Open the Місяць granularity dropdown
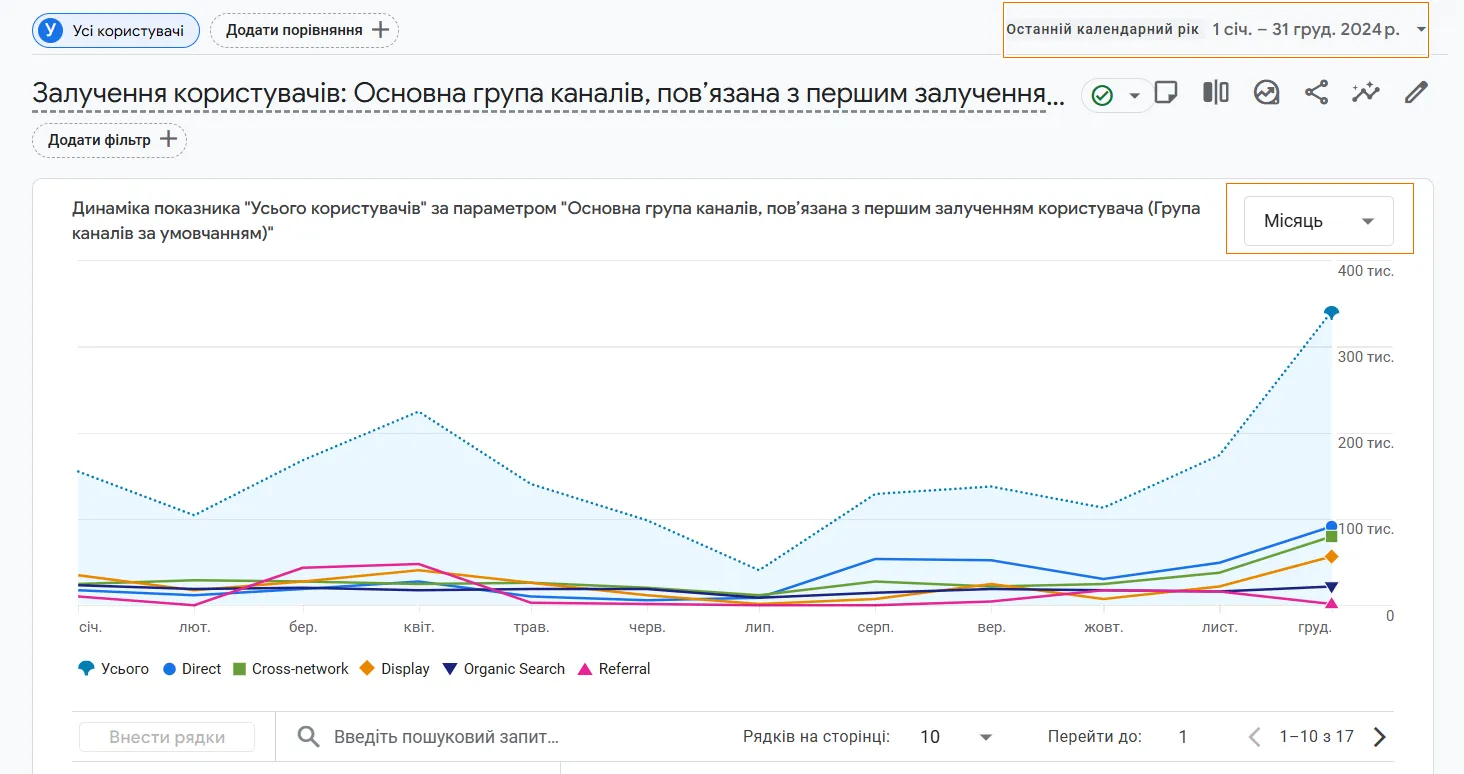Viewport: 1464px width, 774px height. point(1316,220)
